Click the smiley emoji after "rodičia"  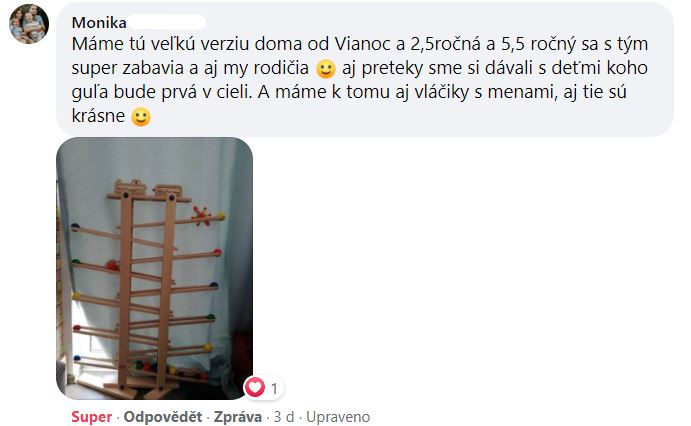coord(326,69)
